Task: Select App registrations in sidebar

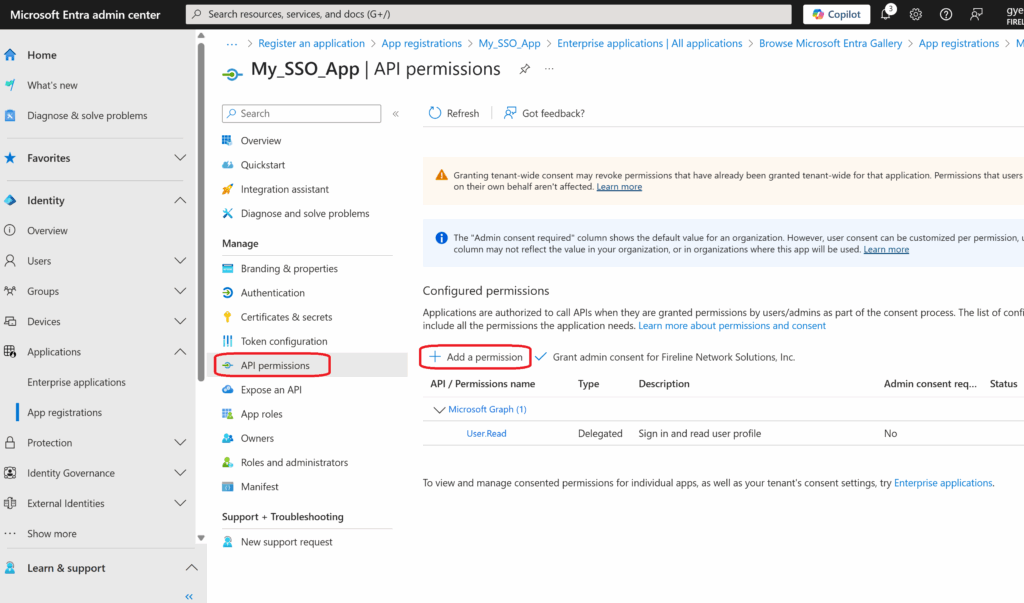Action: [65, 412]
